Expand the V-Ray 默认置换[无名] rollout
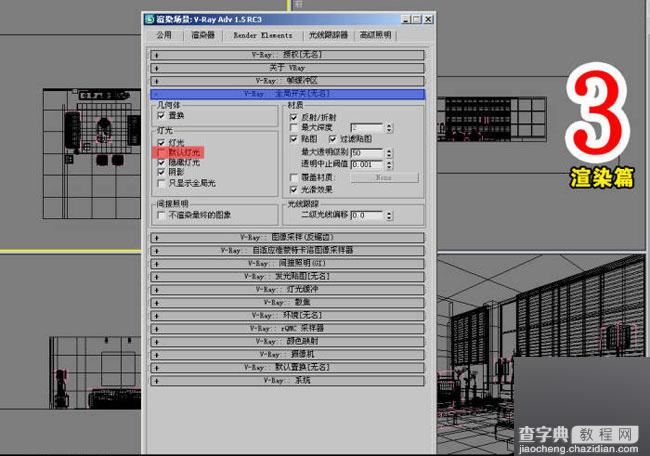The height and width of the screenshot is (456, 650). 287,368
